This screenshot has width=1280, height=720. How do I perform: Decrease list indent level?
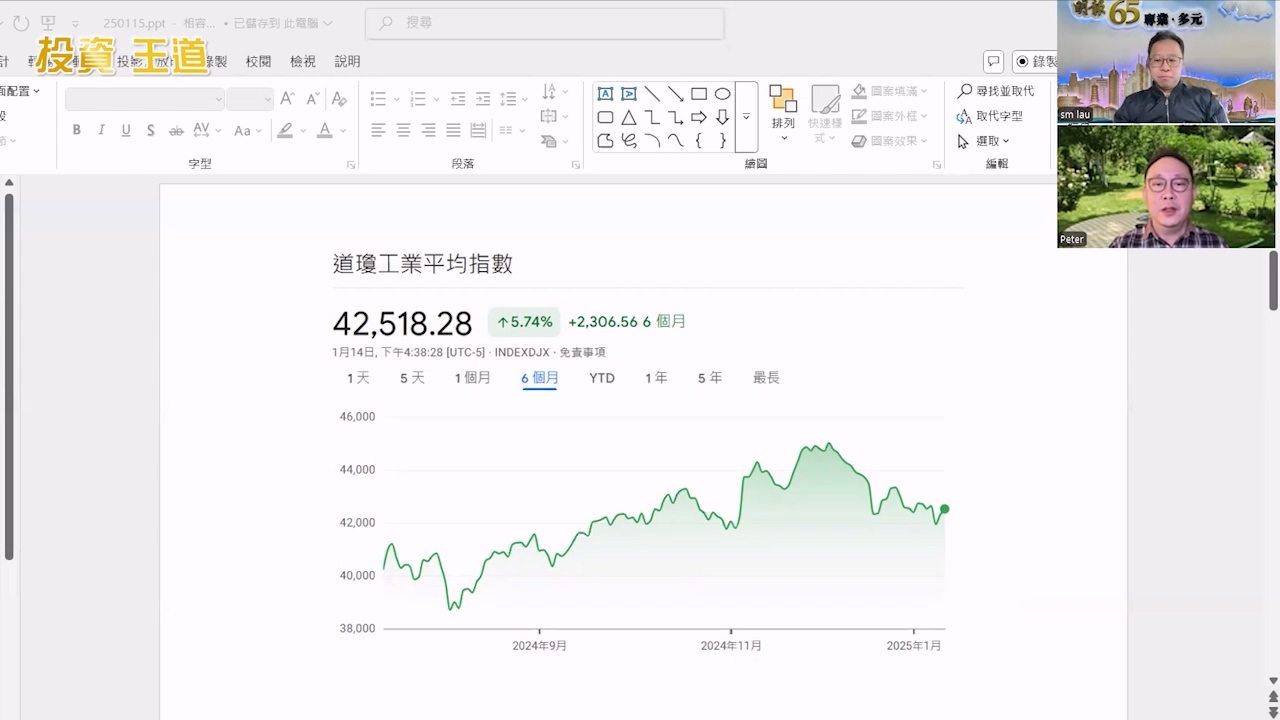458,98
